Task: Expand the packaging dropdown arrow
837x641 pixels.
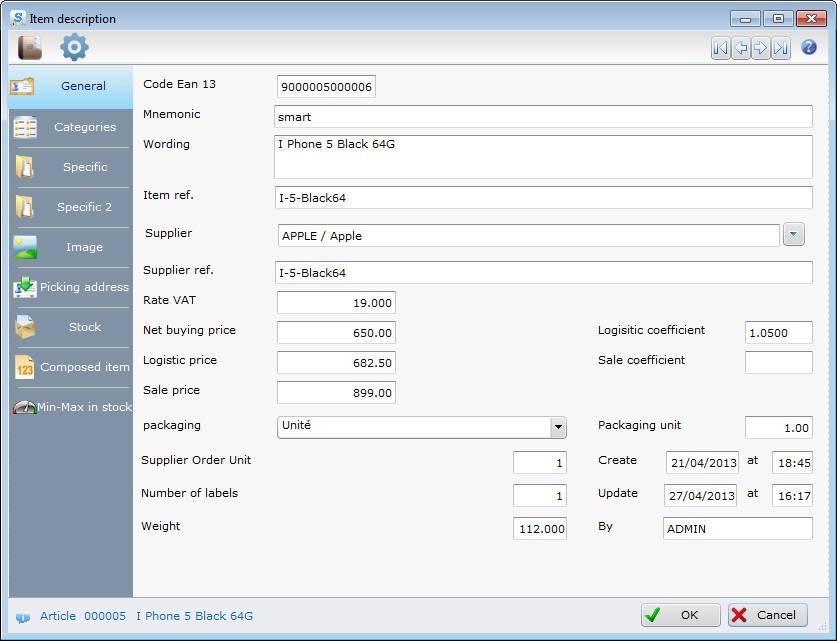Action: (559, 427)
